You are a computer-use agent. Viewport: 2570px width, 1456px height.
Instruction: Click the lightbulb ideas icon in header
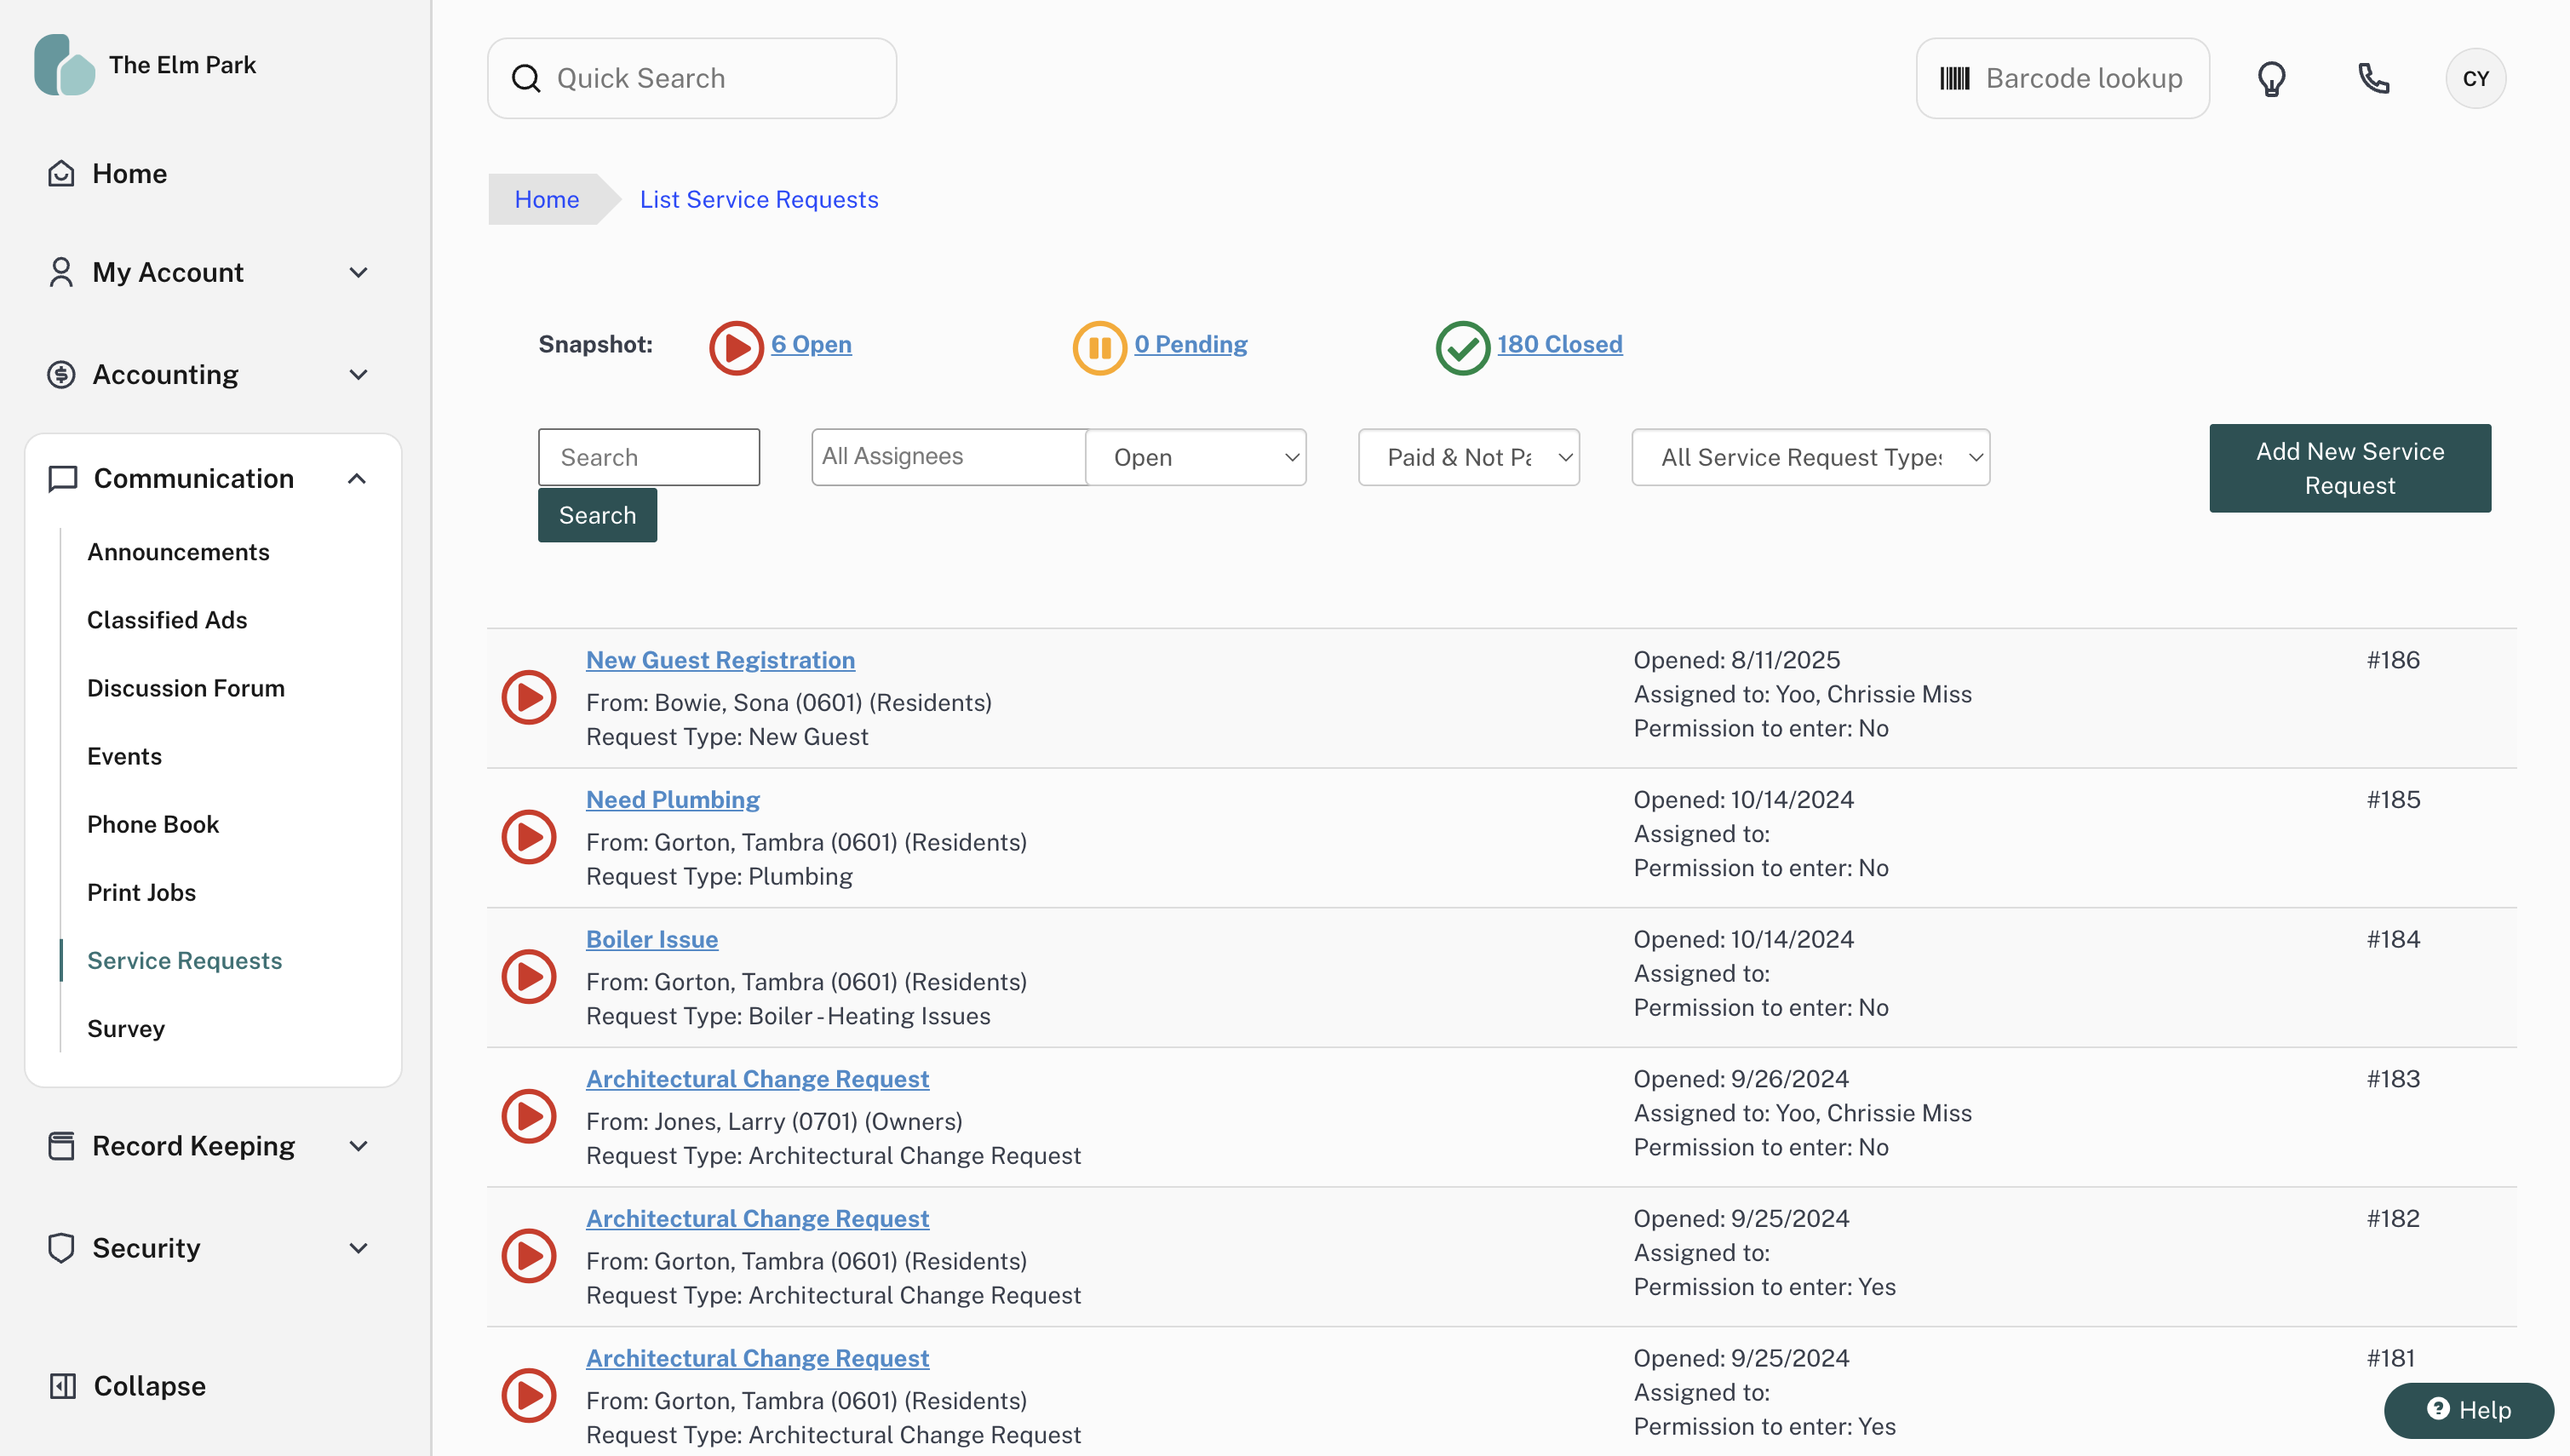click(x=2271, y=78)
